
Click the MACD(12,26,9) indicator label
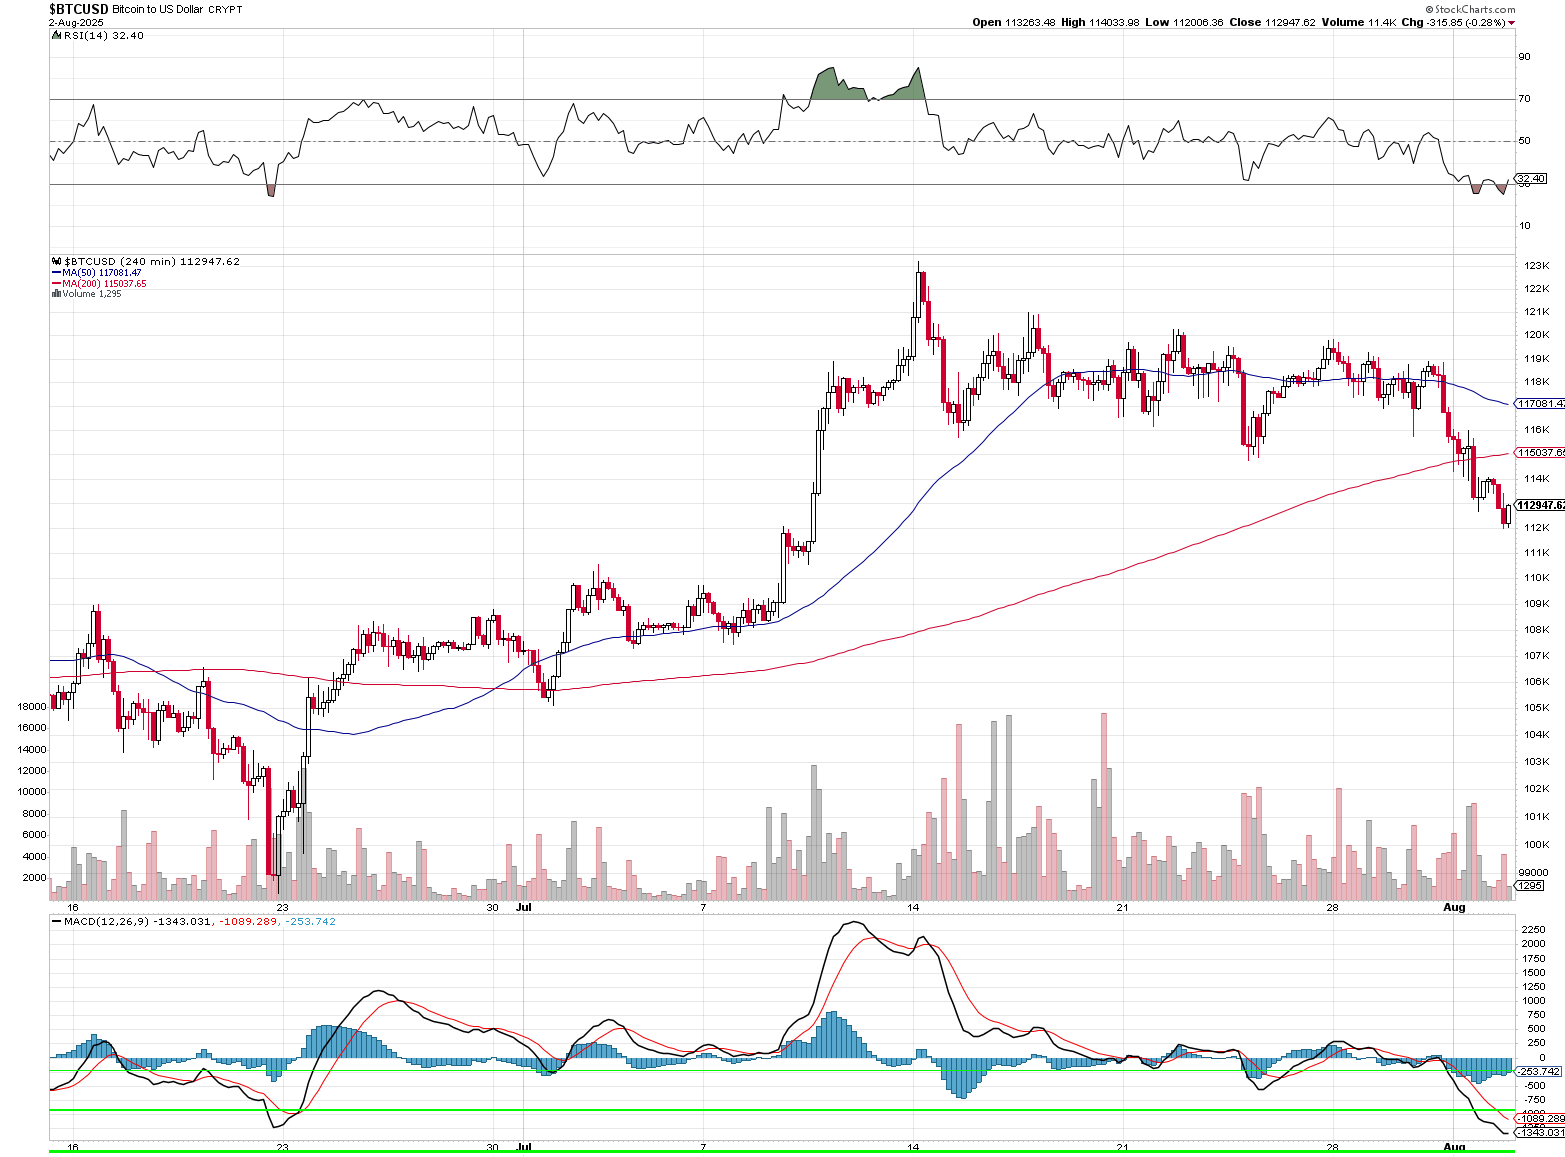click(x=106, y=921)
